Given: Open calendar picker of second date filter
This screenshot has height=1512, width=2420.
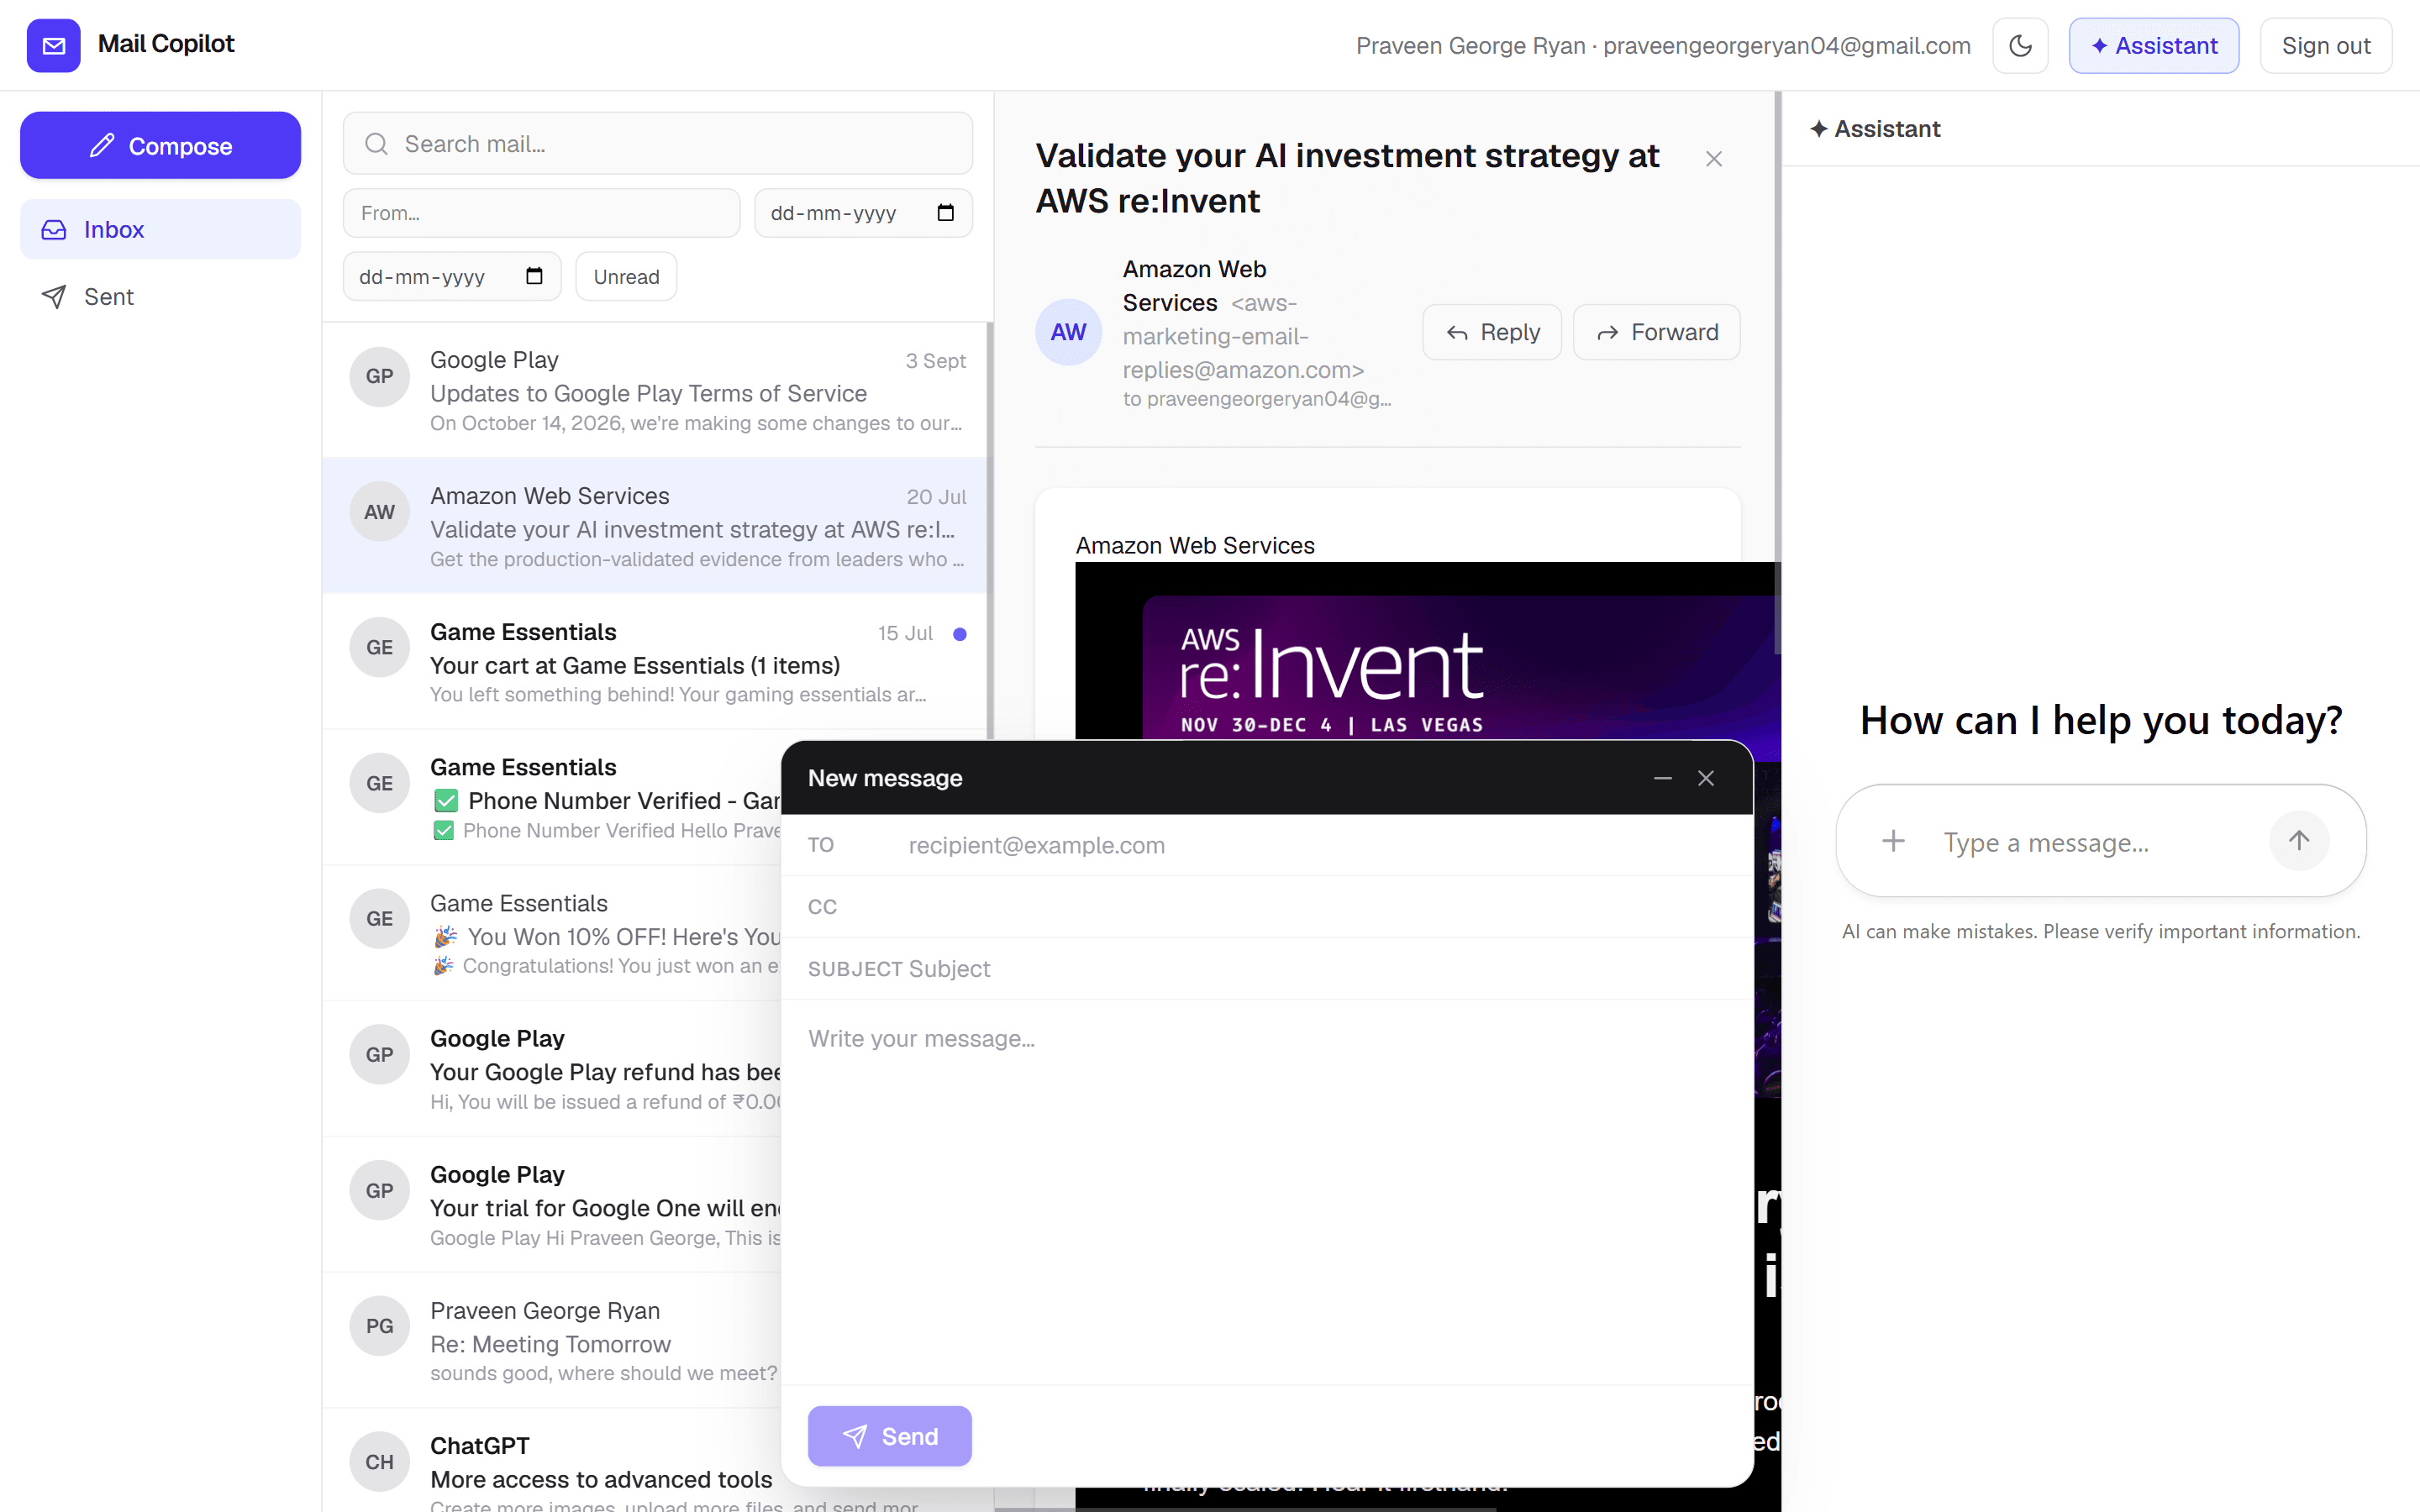Looking at the screenshot, I should [x=534, y=276].
